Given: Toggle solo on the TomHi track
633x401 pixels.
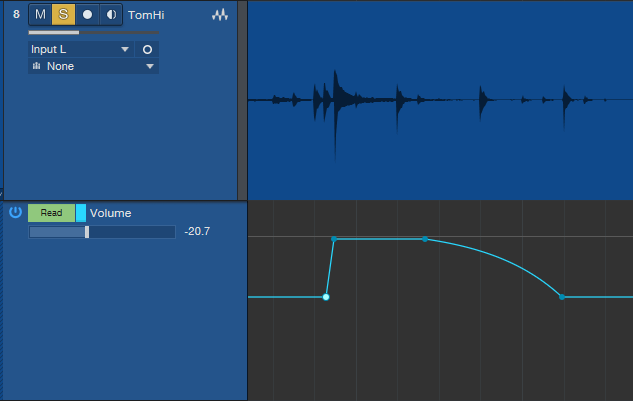Looking at the screenshot, I should tap(64, 15).
